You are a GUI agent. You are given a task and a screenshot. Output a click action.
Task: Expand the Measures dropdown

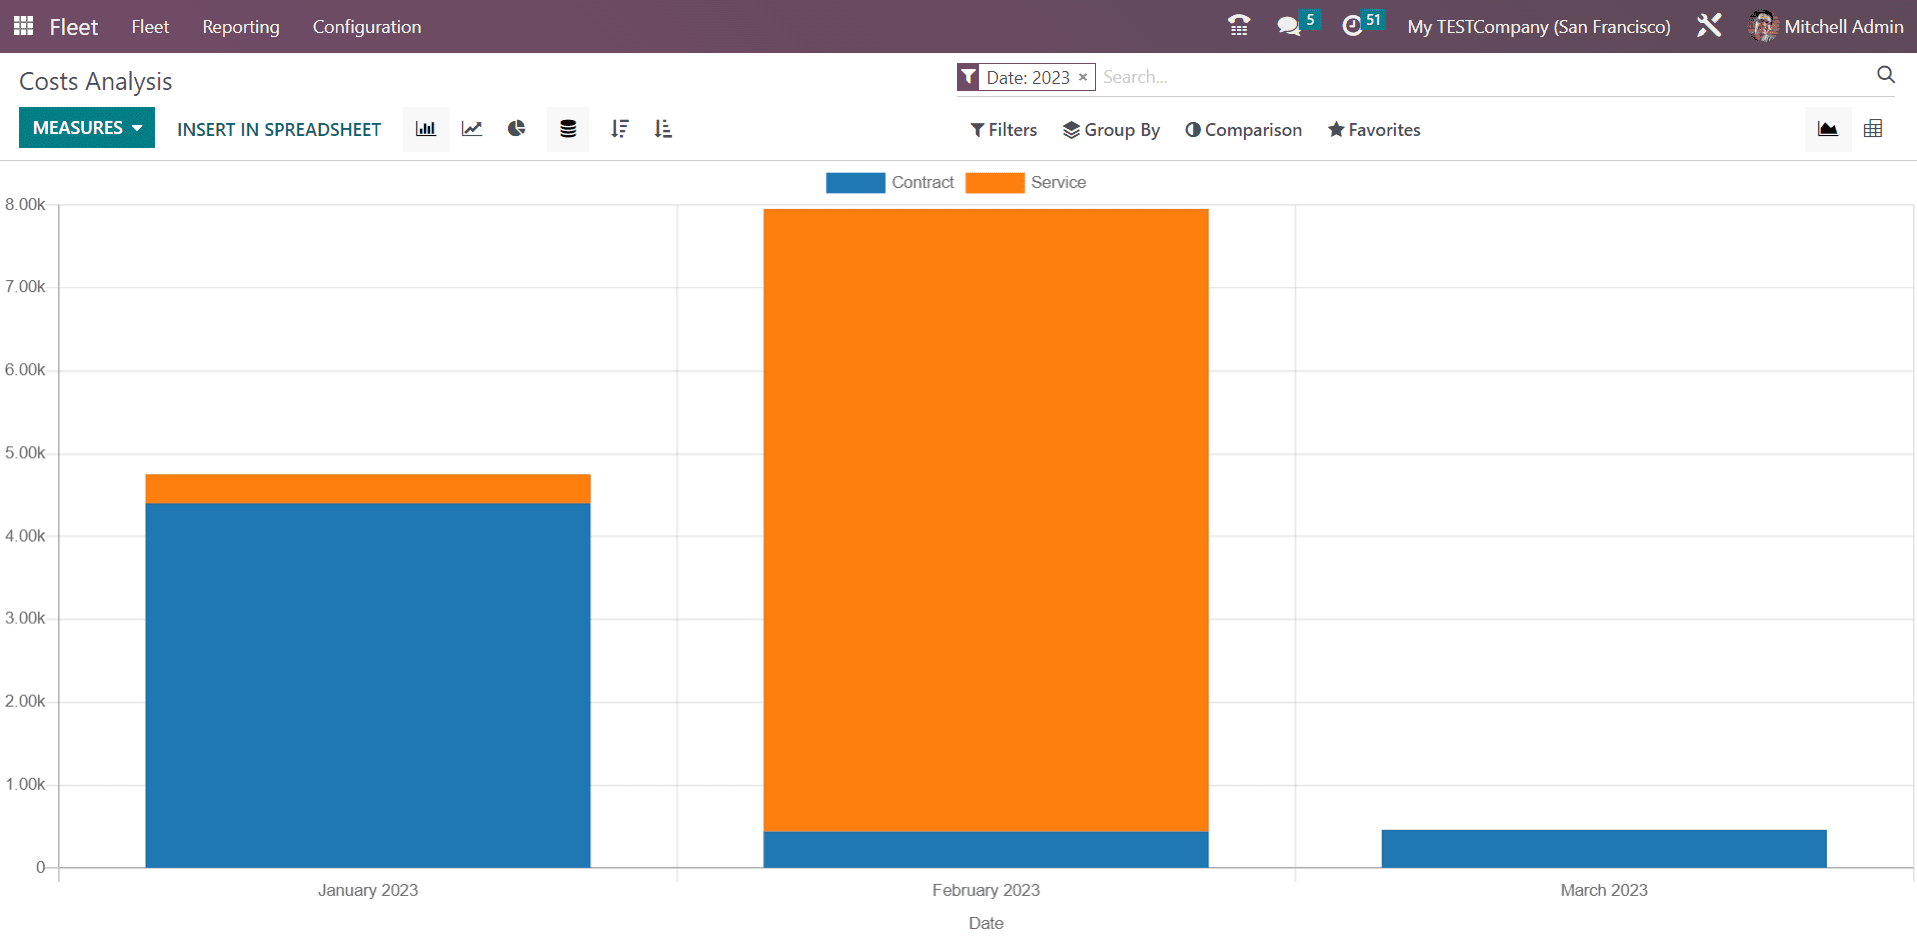click(x=87, y=128)
